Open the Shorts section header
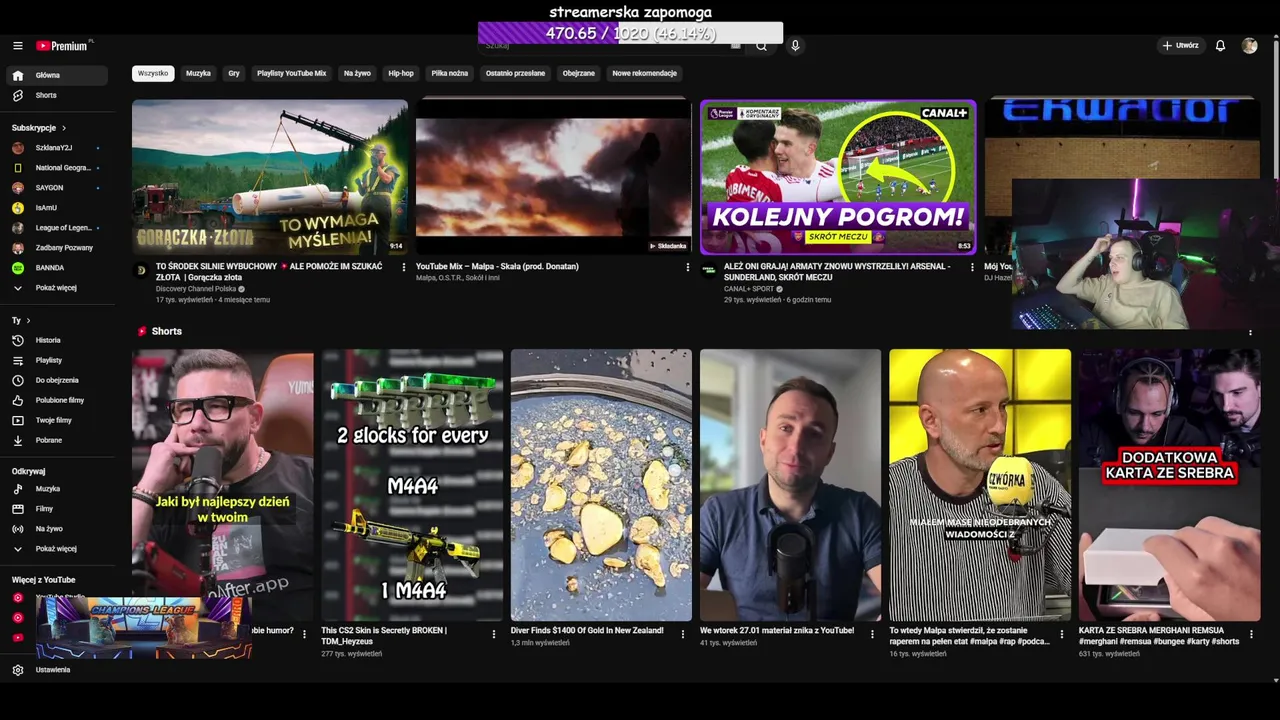Screen dimensions: 1280x720 click(160, 331)
